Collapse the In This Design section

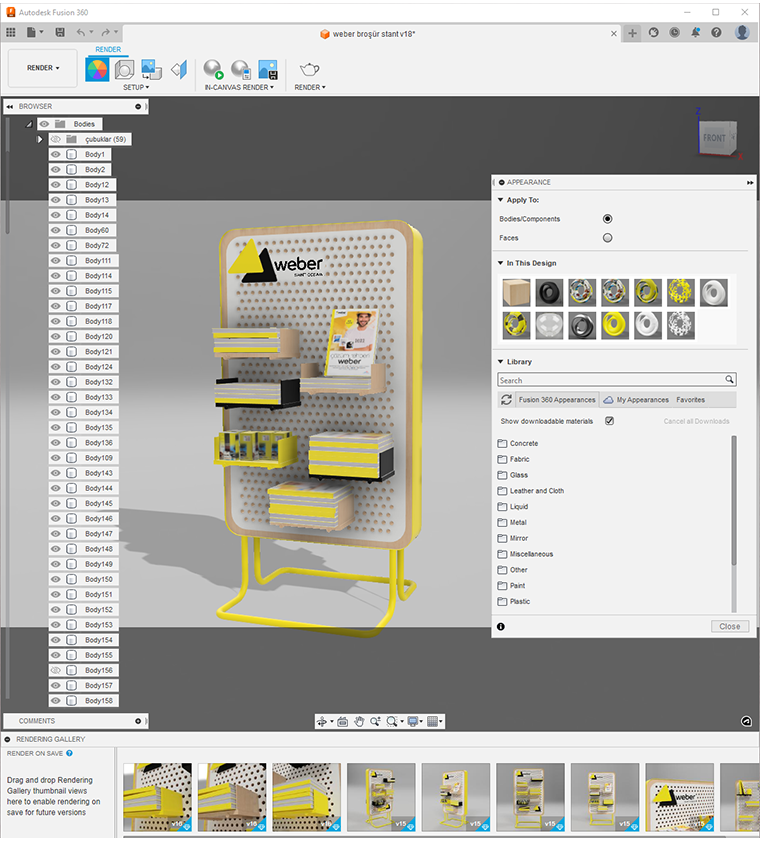coord(501,263)
